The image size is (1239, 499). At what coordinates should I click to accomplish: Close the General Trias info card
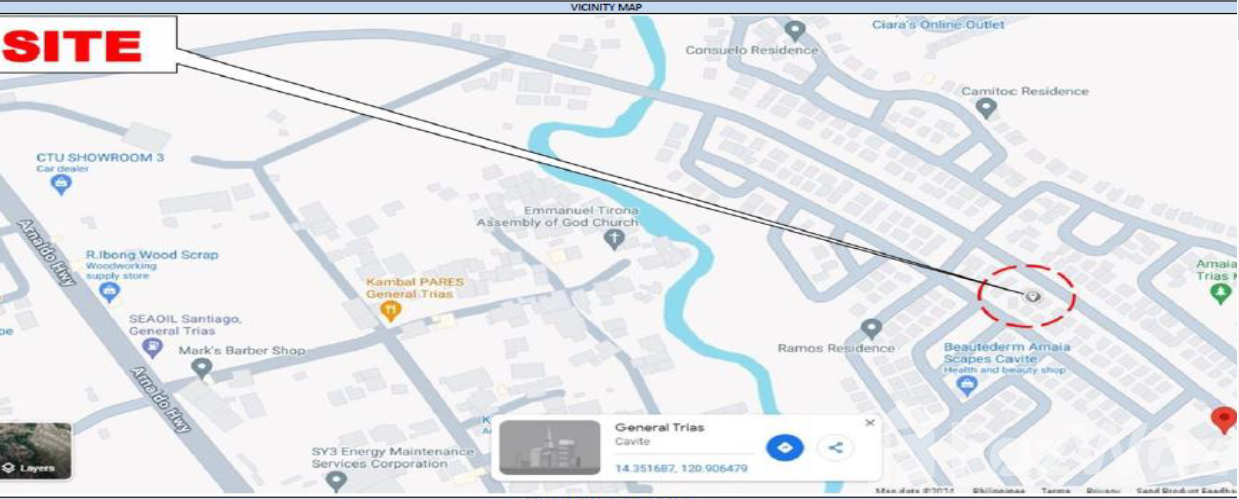[x=869, y=423]
